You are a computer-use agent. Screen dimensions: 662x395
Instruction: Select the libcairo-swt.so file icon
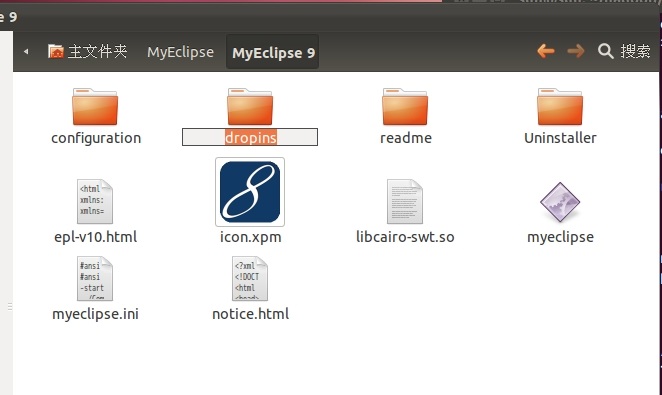(405, 201)
